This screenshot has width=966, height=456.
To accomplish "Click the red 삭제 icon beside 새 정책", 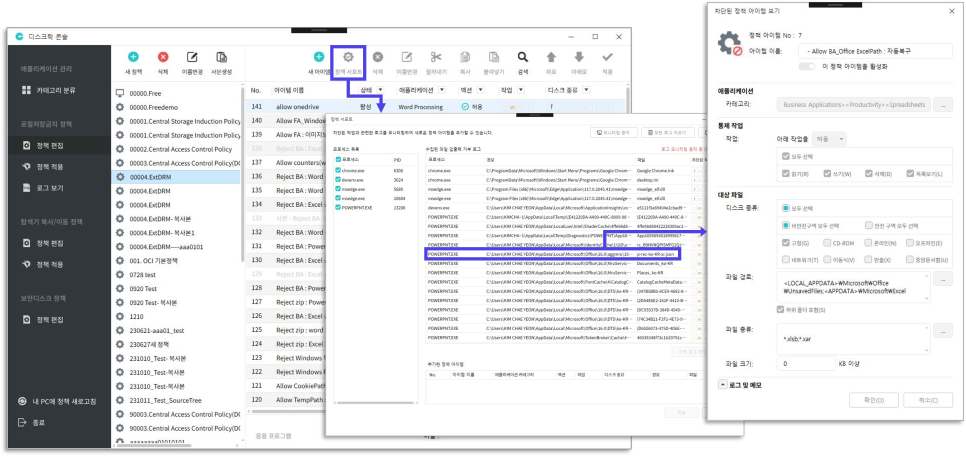I will (x=163, y=57).
